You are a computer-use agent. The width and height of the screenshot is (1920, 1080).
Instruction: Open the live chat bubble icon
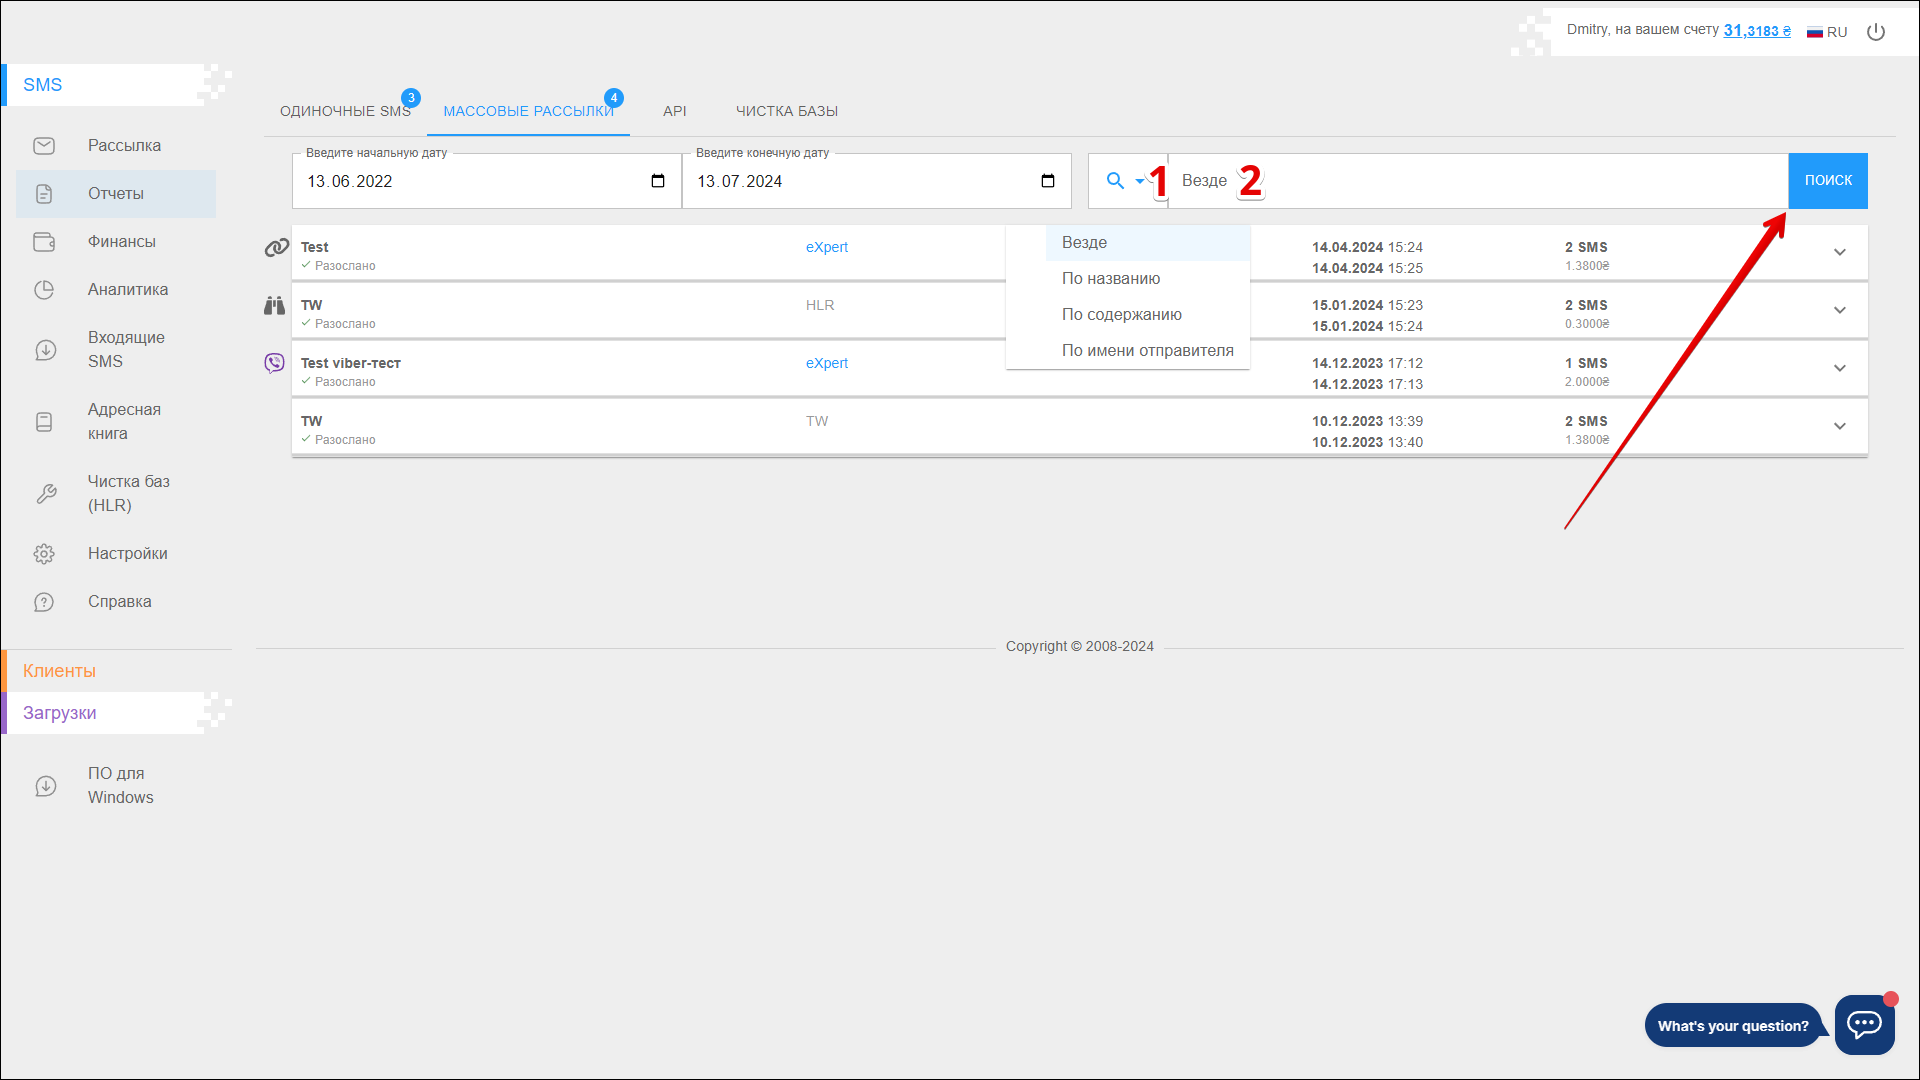click(1864, 1024)
